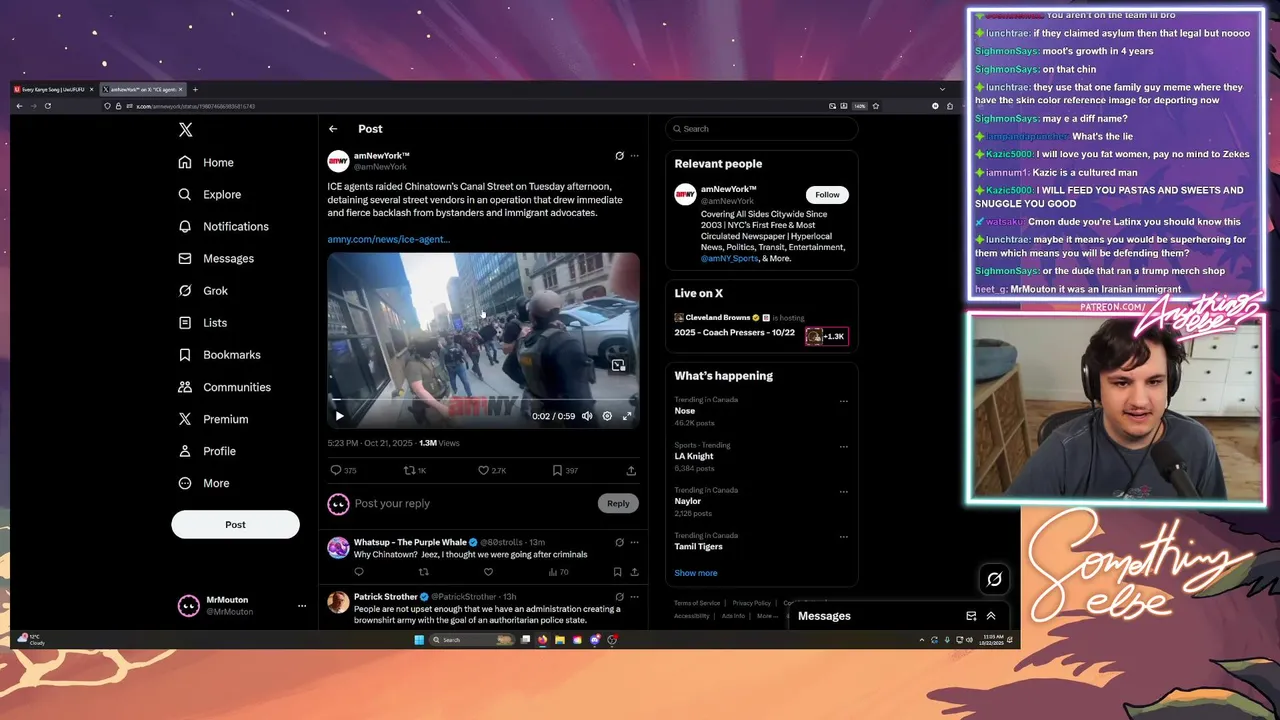Enter fullscreen on the video
The image size is (1280, 720).
(627, 416)
